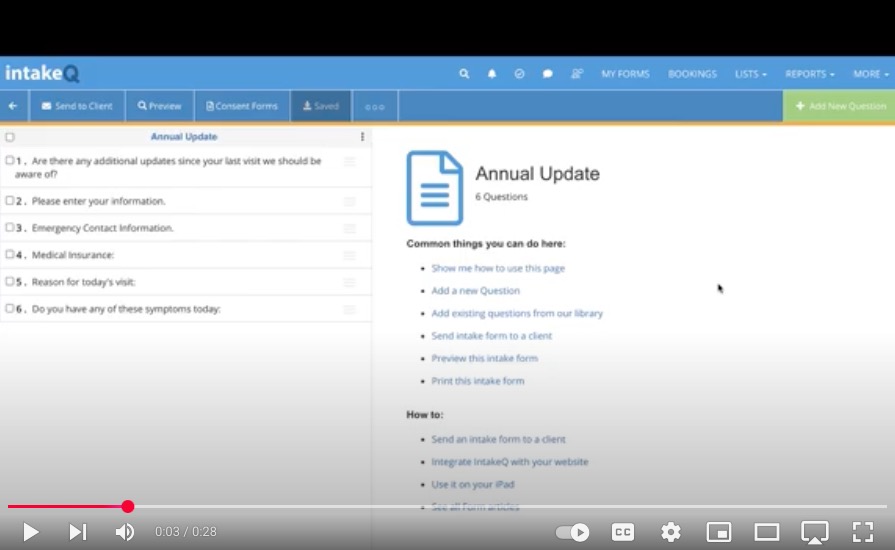Click drag handle for symptoms question
This screenshot has width=895, height=550.
[349, 309]
